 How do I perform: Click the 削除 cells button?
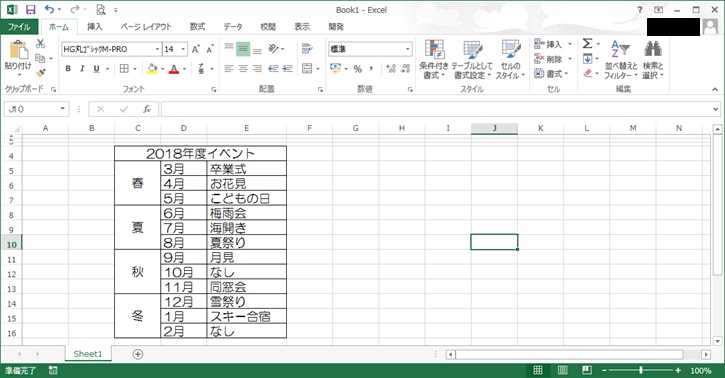[553, 59]
